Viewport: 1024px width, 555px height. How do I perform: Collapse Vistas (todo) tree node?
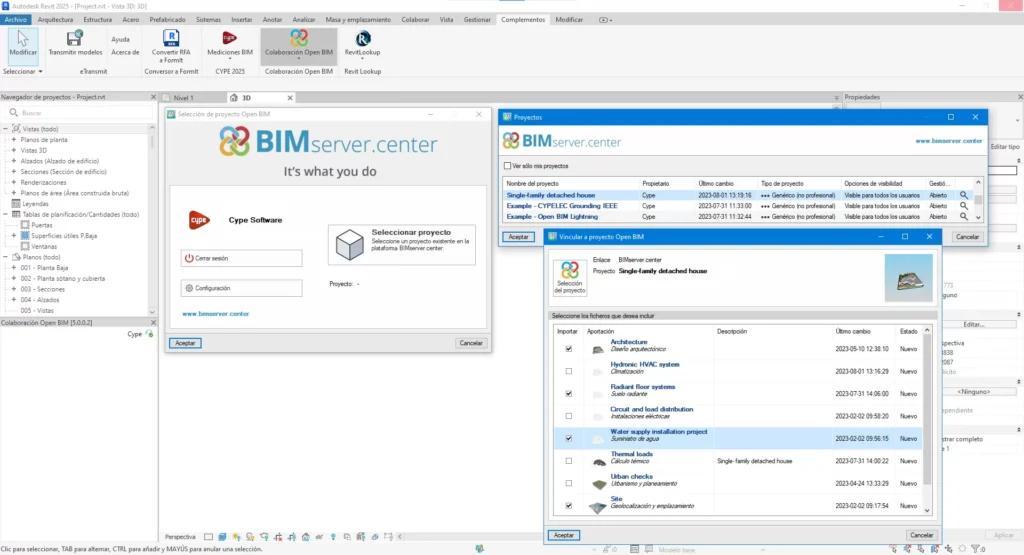(x=6, y=129)
